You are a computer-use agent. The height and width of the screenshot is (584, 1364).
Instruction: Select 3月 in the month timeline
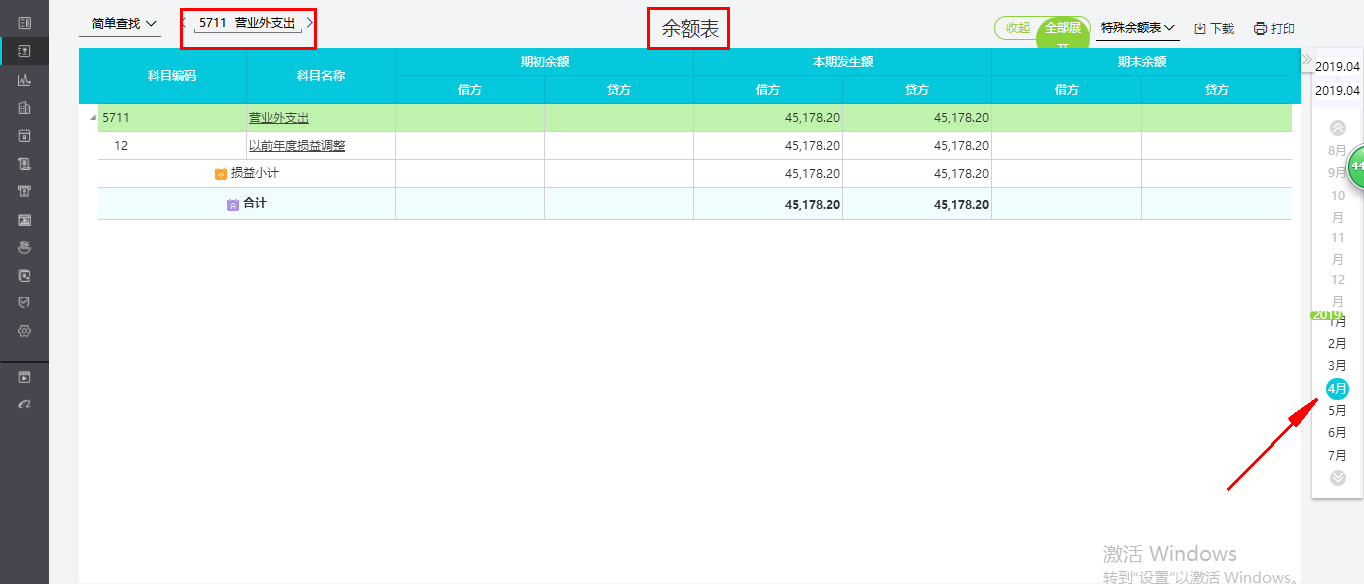1337,366
